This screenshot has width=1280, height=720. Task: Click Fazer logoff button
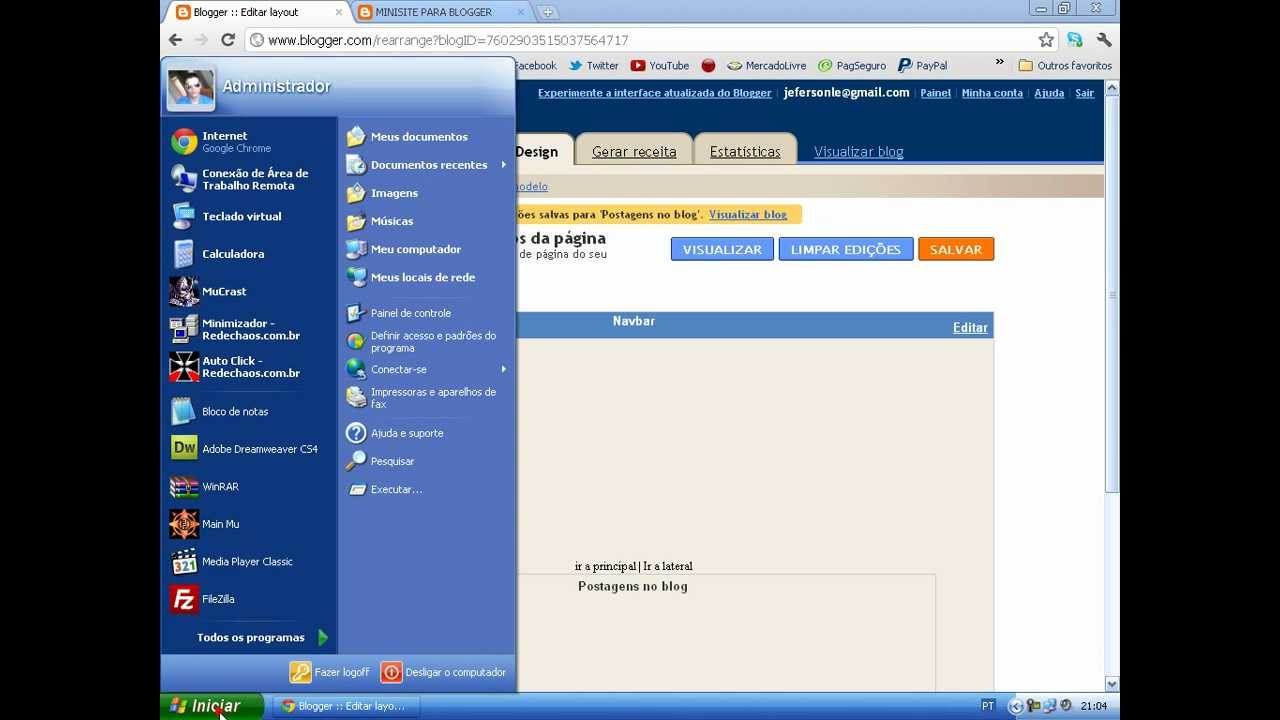pyautogui.click(x=330, y=672)
